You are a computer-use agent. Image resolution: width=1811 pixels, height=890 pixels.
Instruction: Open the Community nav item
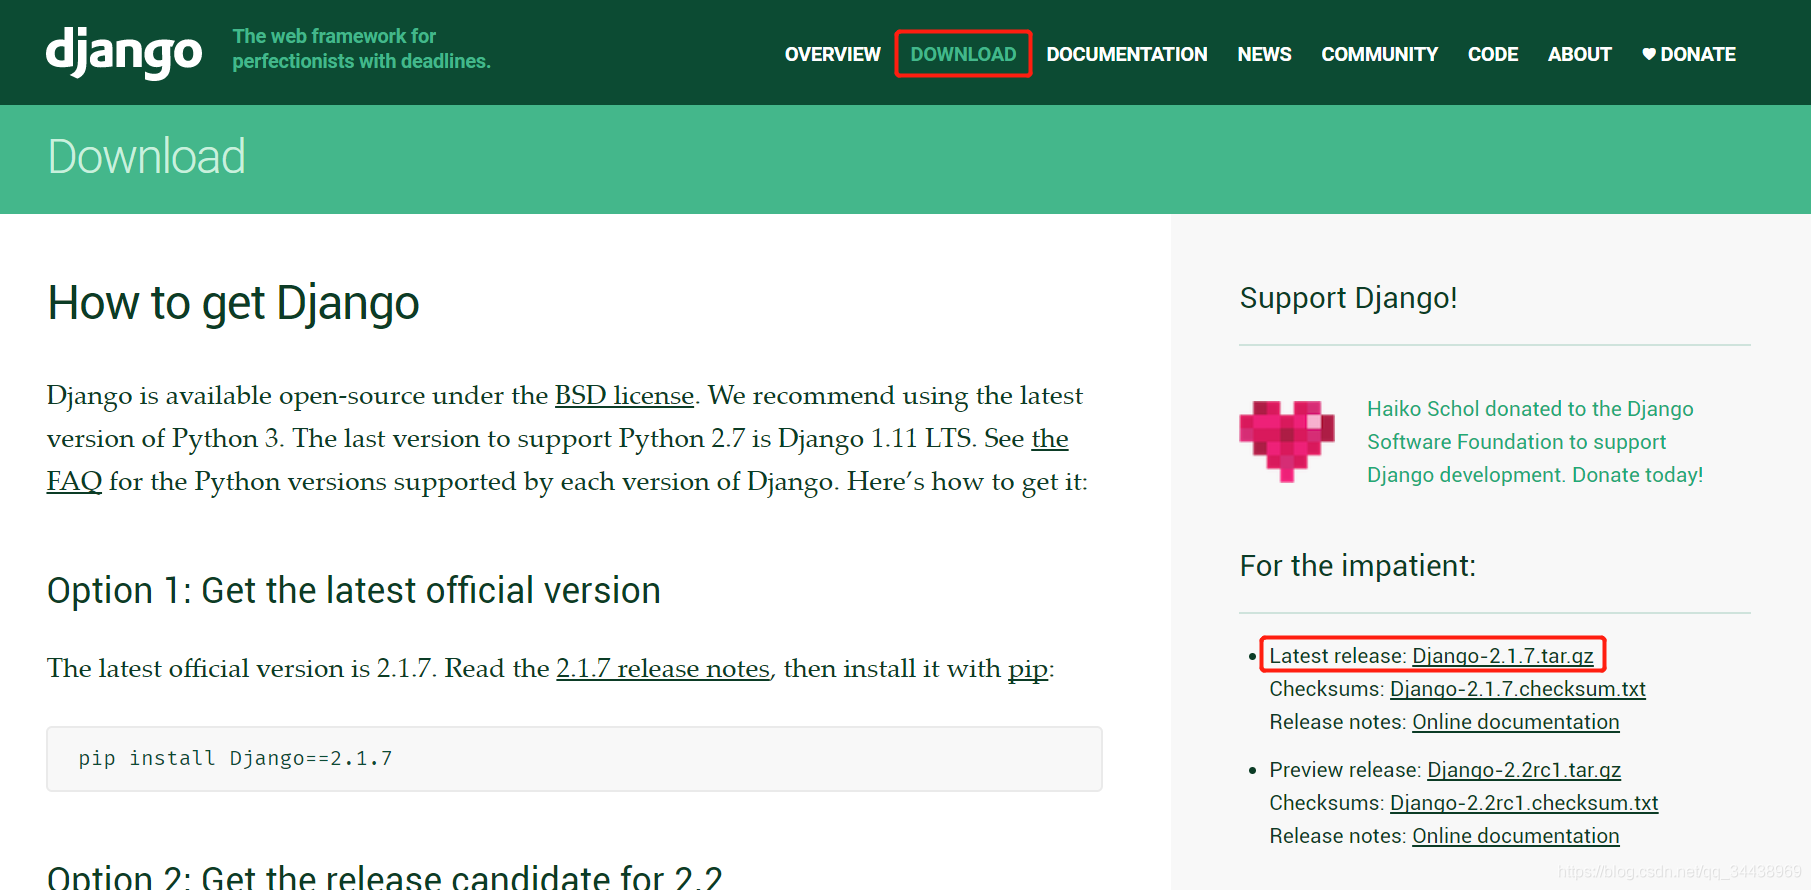pyautogui.click(x=1379, y=54)
